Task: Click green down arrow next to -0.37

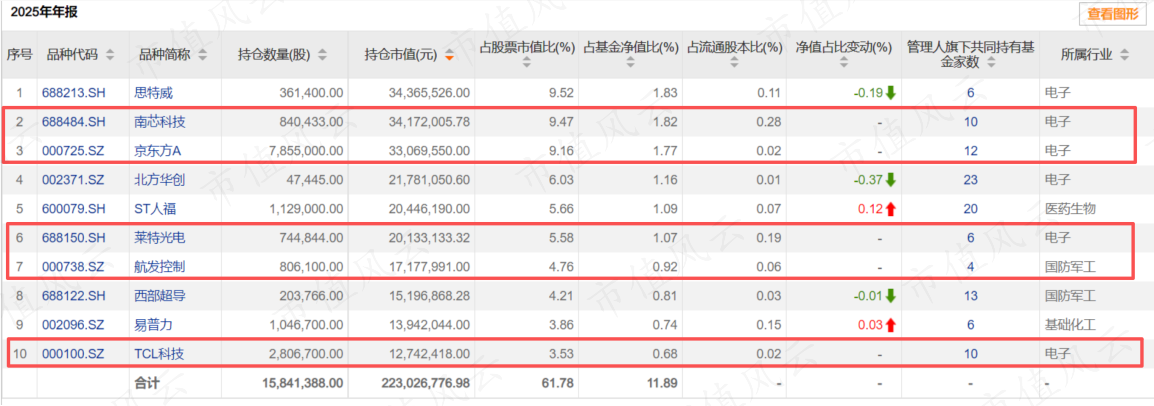Action: (x=891, y=179)
